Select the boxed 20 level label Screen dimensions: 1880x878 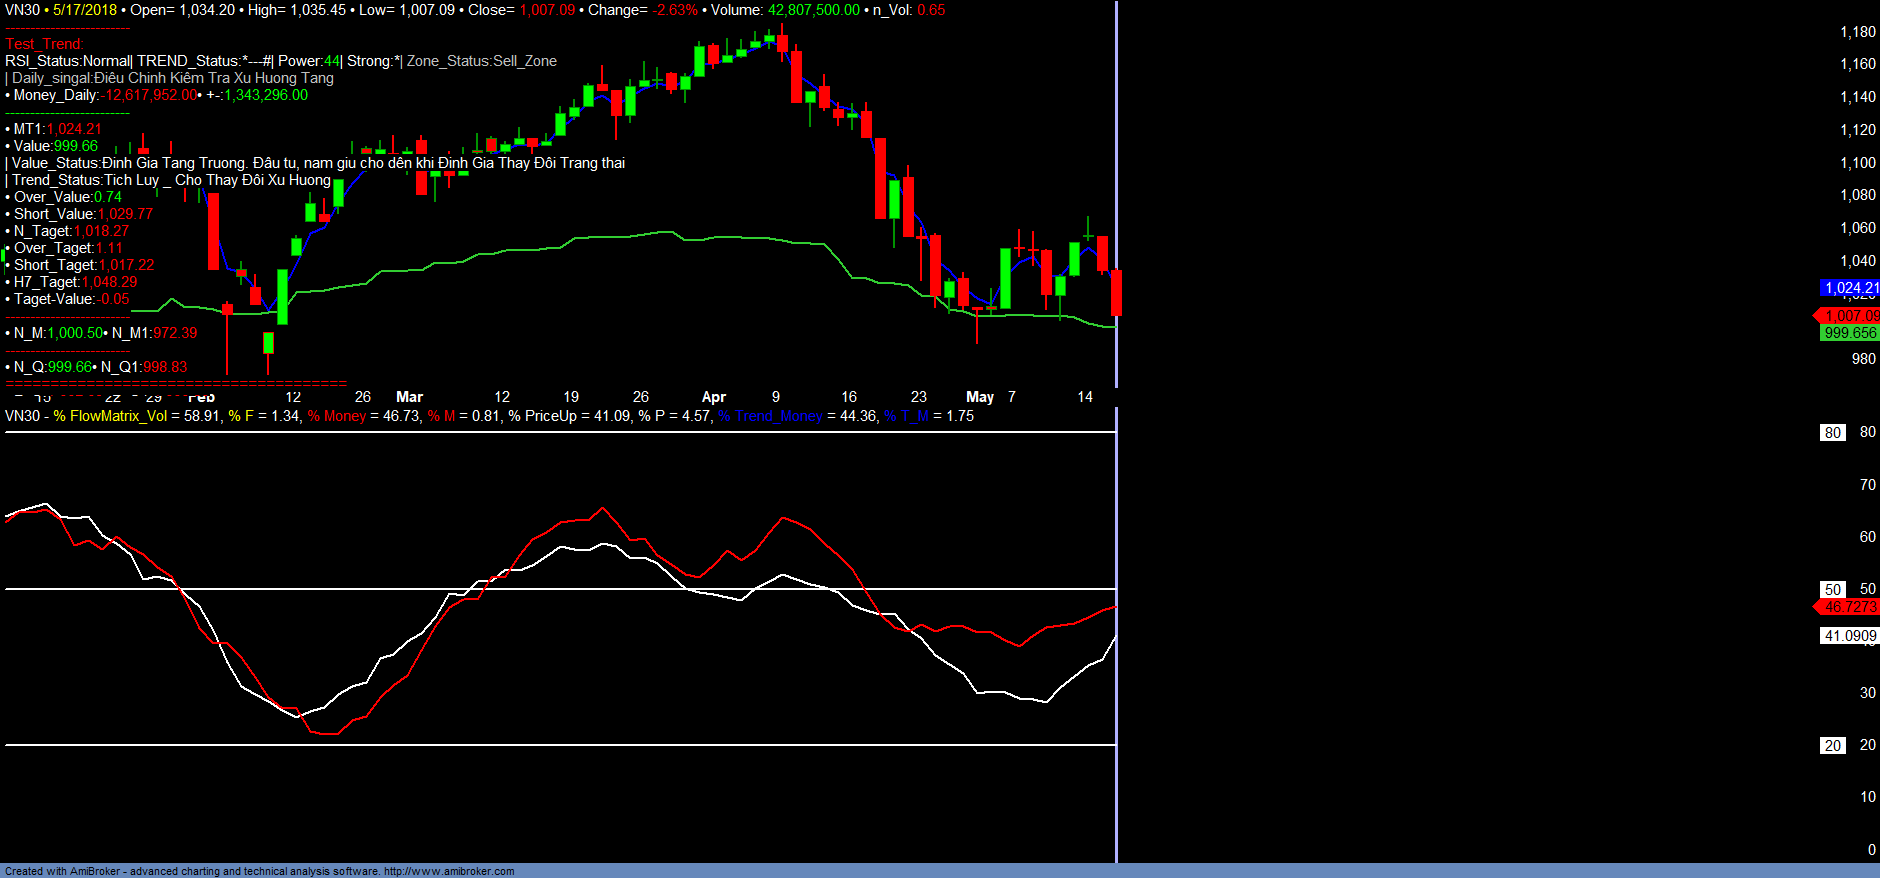1832,746
